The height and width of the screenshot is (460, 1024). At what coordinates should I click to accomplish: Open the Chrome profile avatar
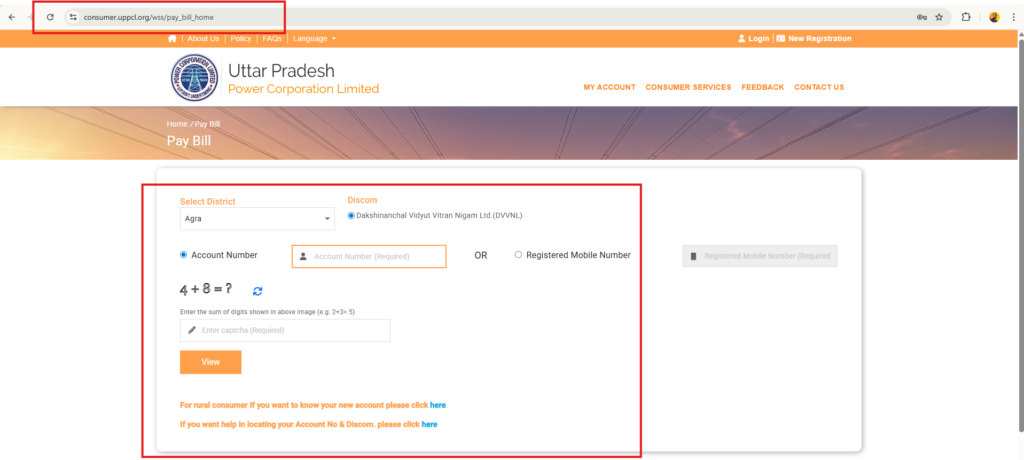click(x=994, y=18)
